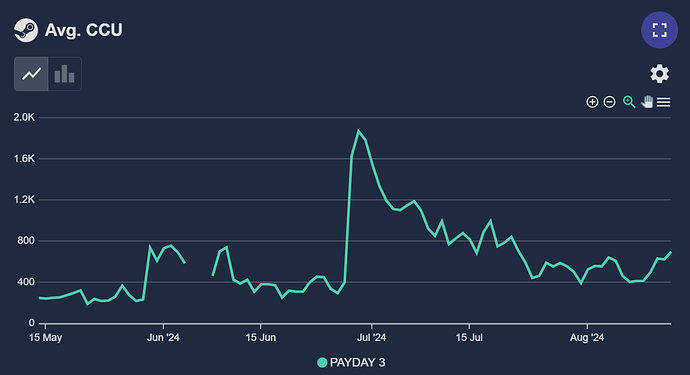Click the fullscreen expand icon
Viewport: 690px width, 375px height.
click(659, 30)
